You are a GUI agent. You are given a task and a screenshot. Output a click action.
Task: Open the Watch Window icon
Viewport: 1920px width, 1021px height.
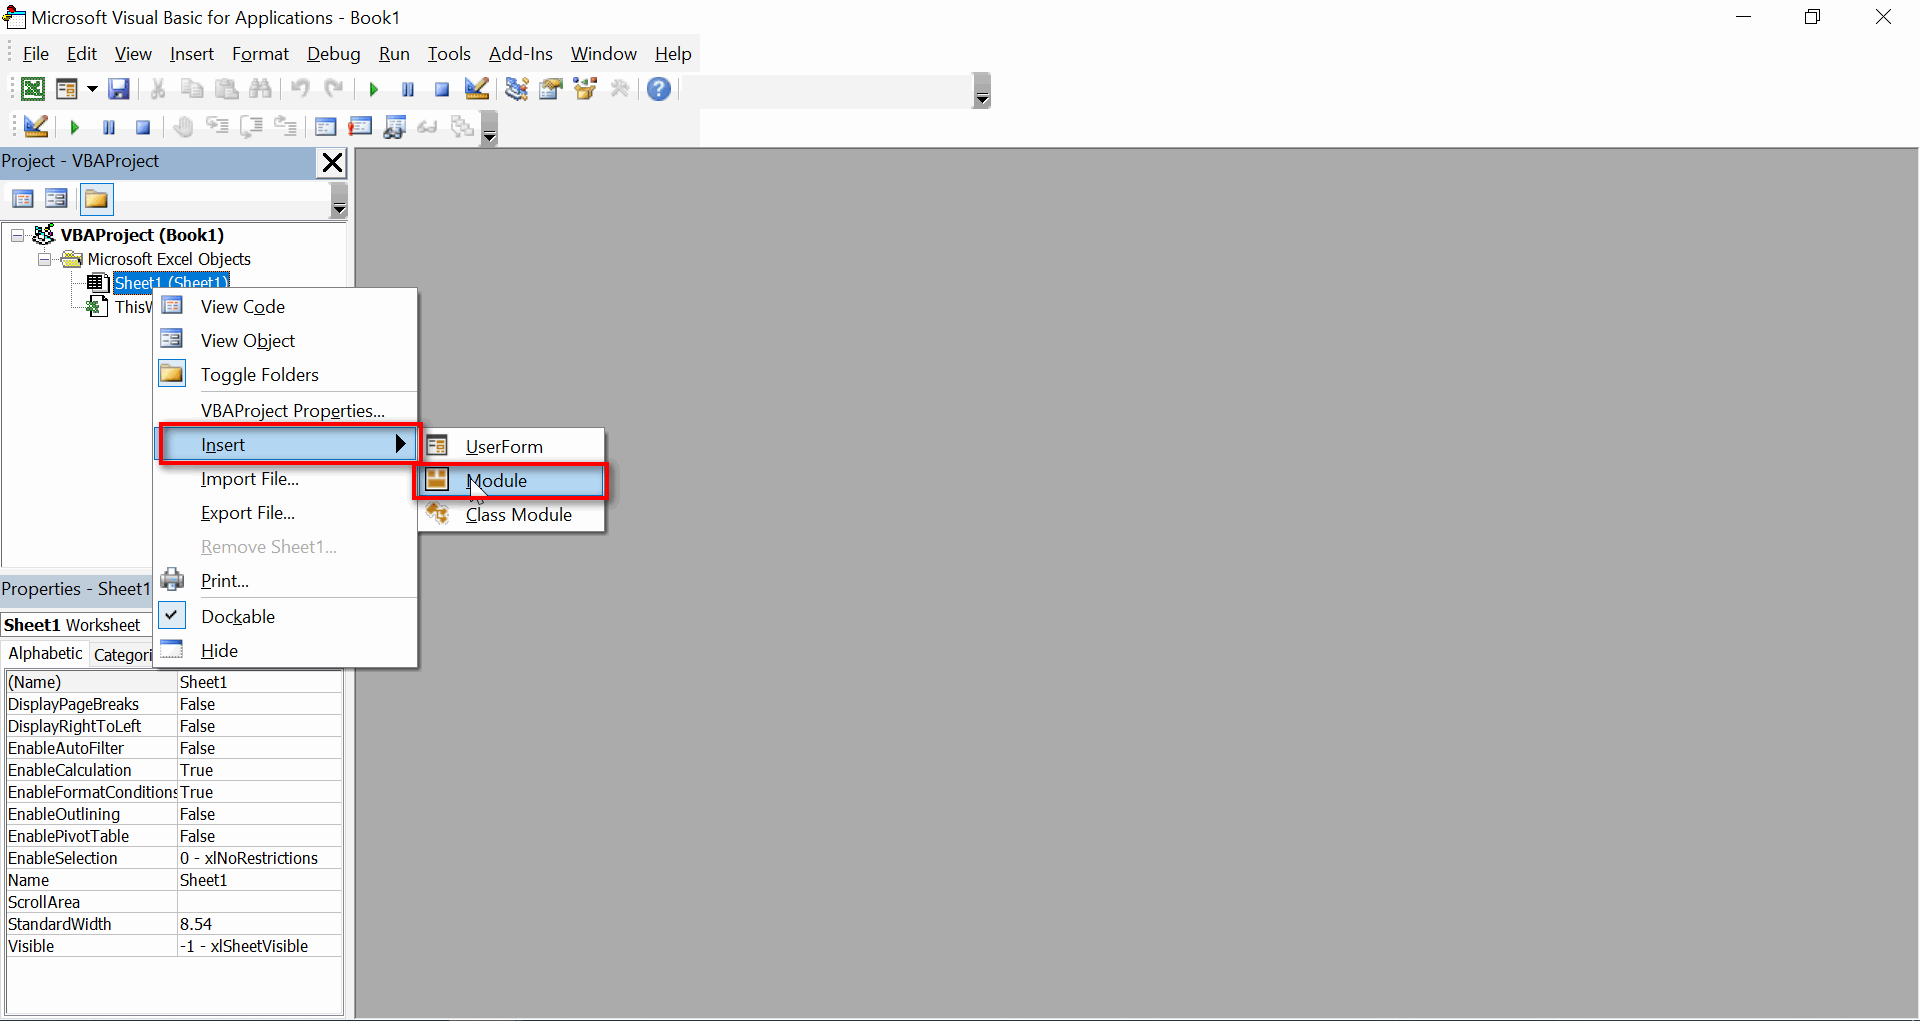coord(395,127)
